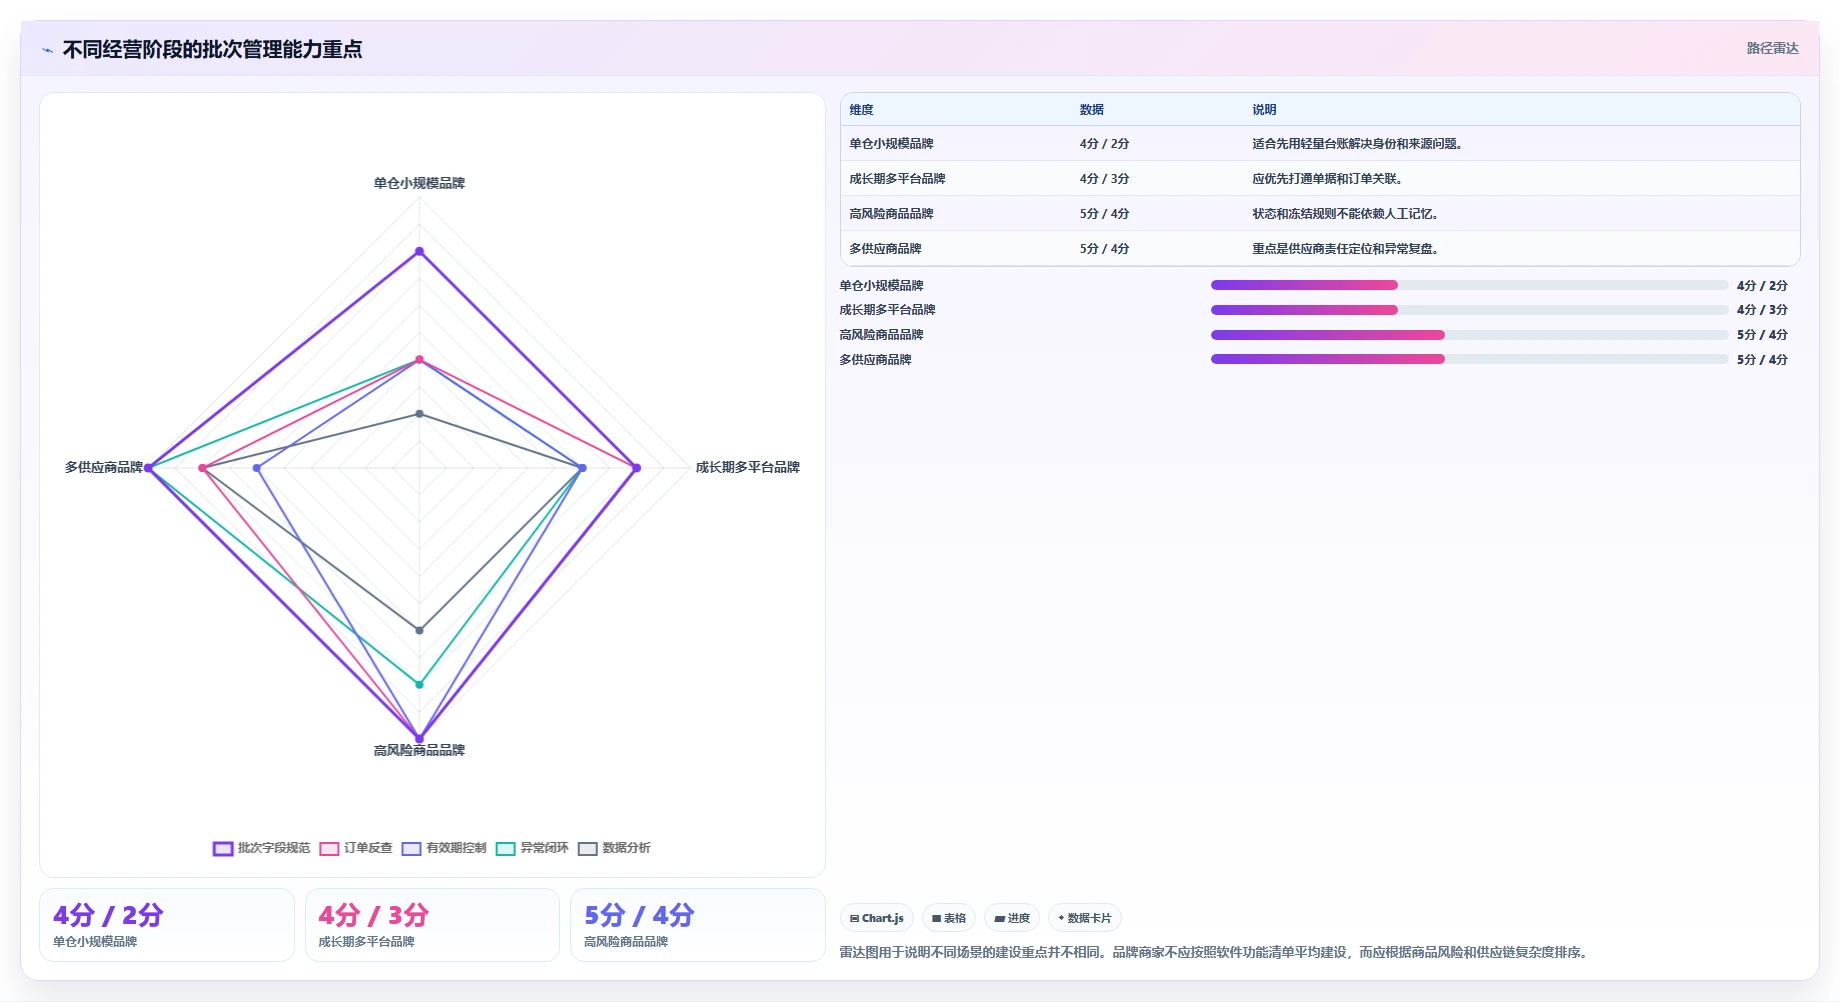Click the 表格 tag
Viewport: 1840px width, 1002px height.
tap(949, 918)
